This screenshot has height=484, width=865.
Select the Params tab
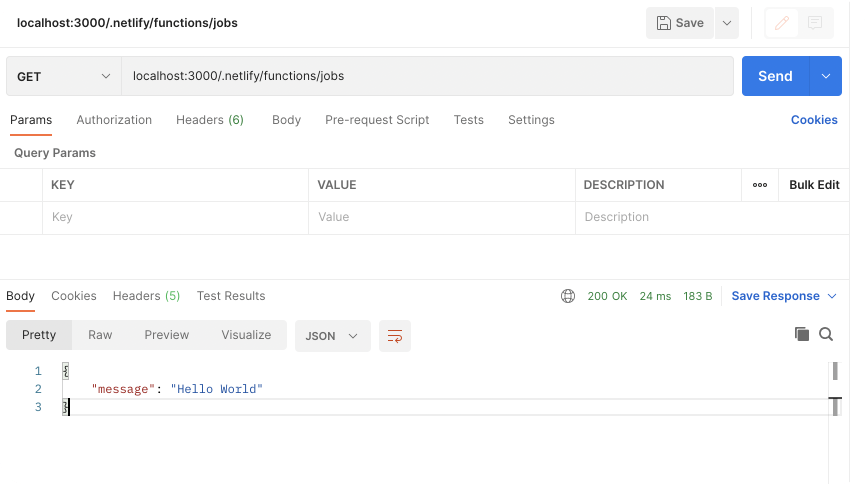coord(31,120)
